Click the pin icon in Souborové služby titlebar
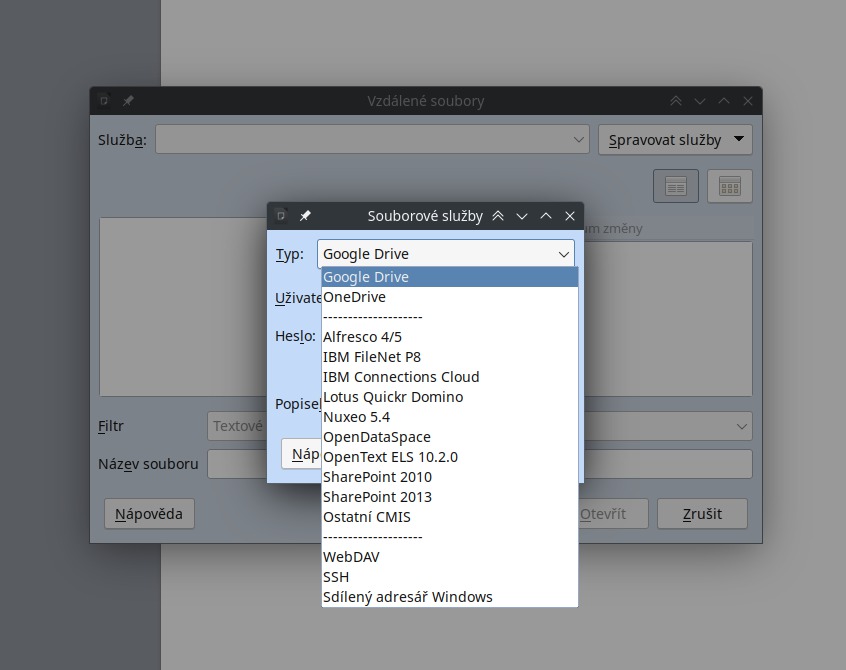 (x=305, y=216)
